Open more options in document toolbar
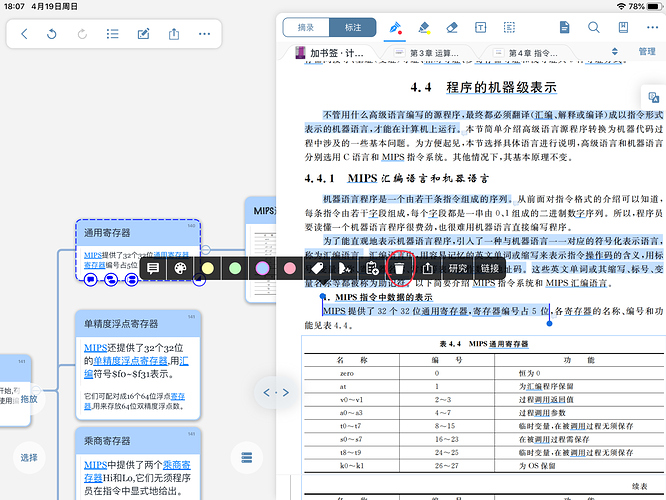Viewport: 666px width, 500px height. (x=652, y=28)
